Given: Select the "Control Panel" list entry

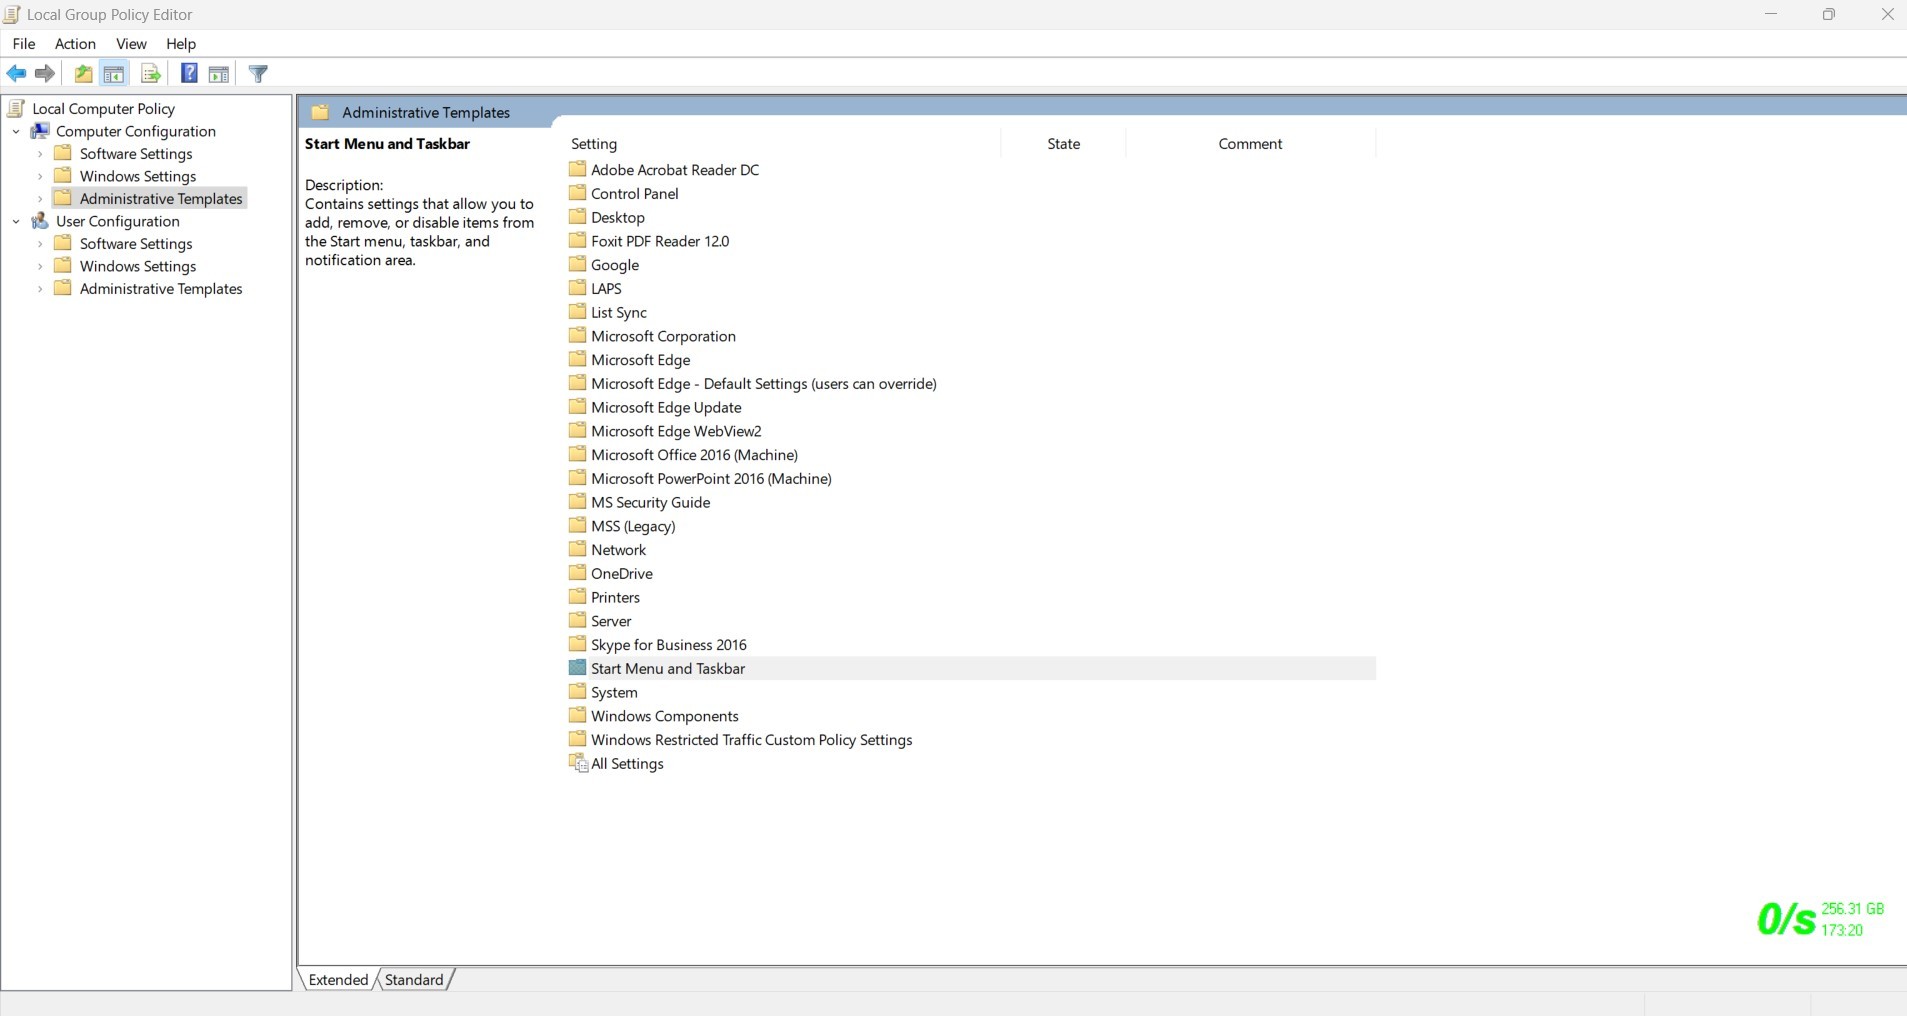Looking at the screenshot, I should (x=635, y=193).
